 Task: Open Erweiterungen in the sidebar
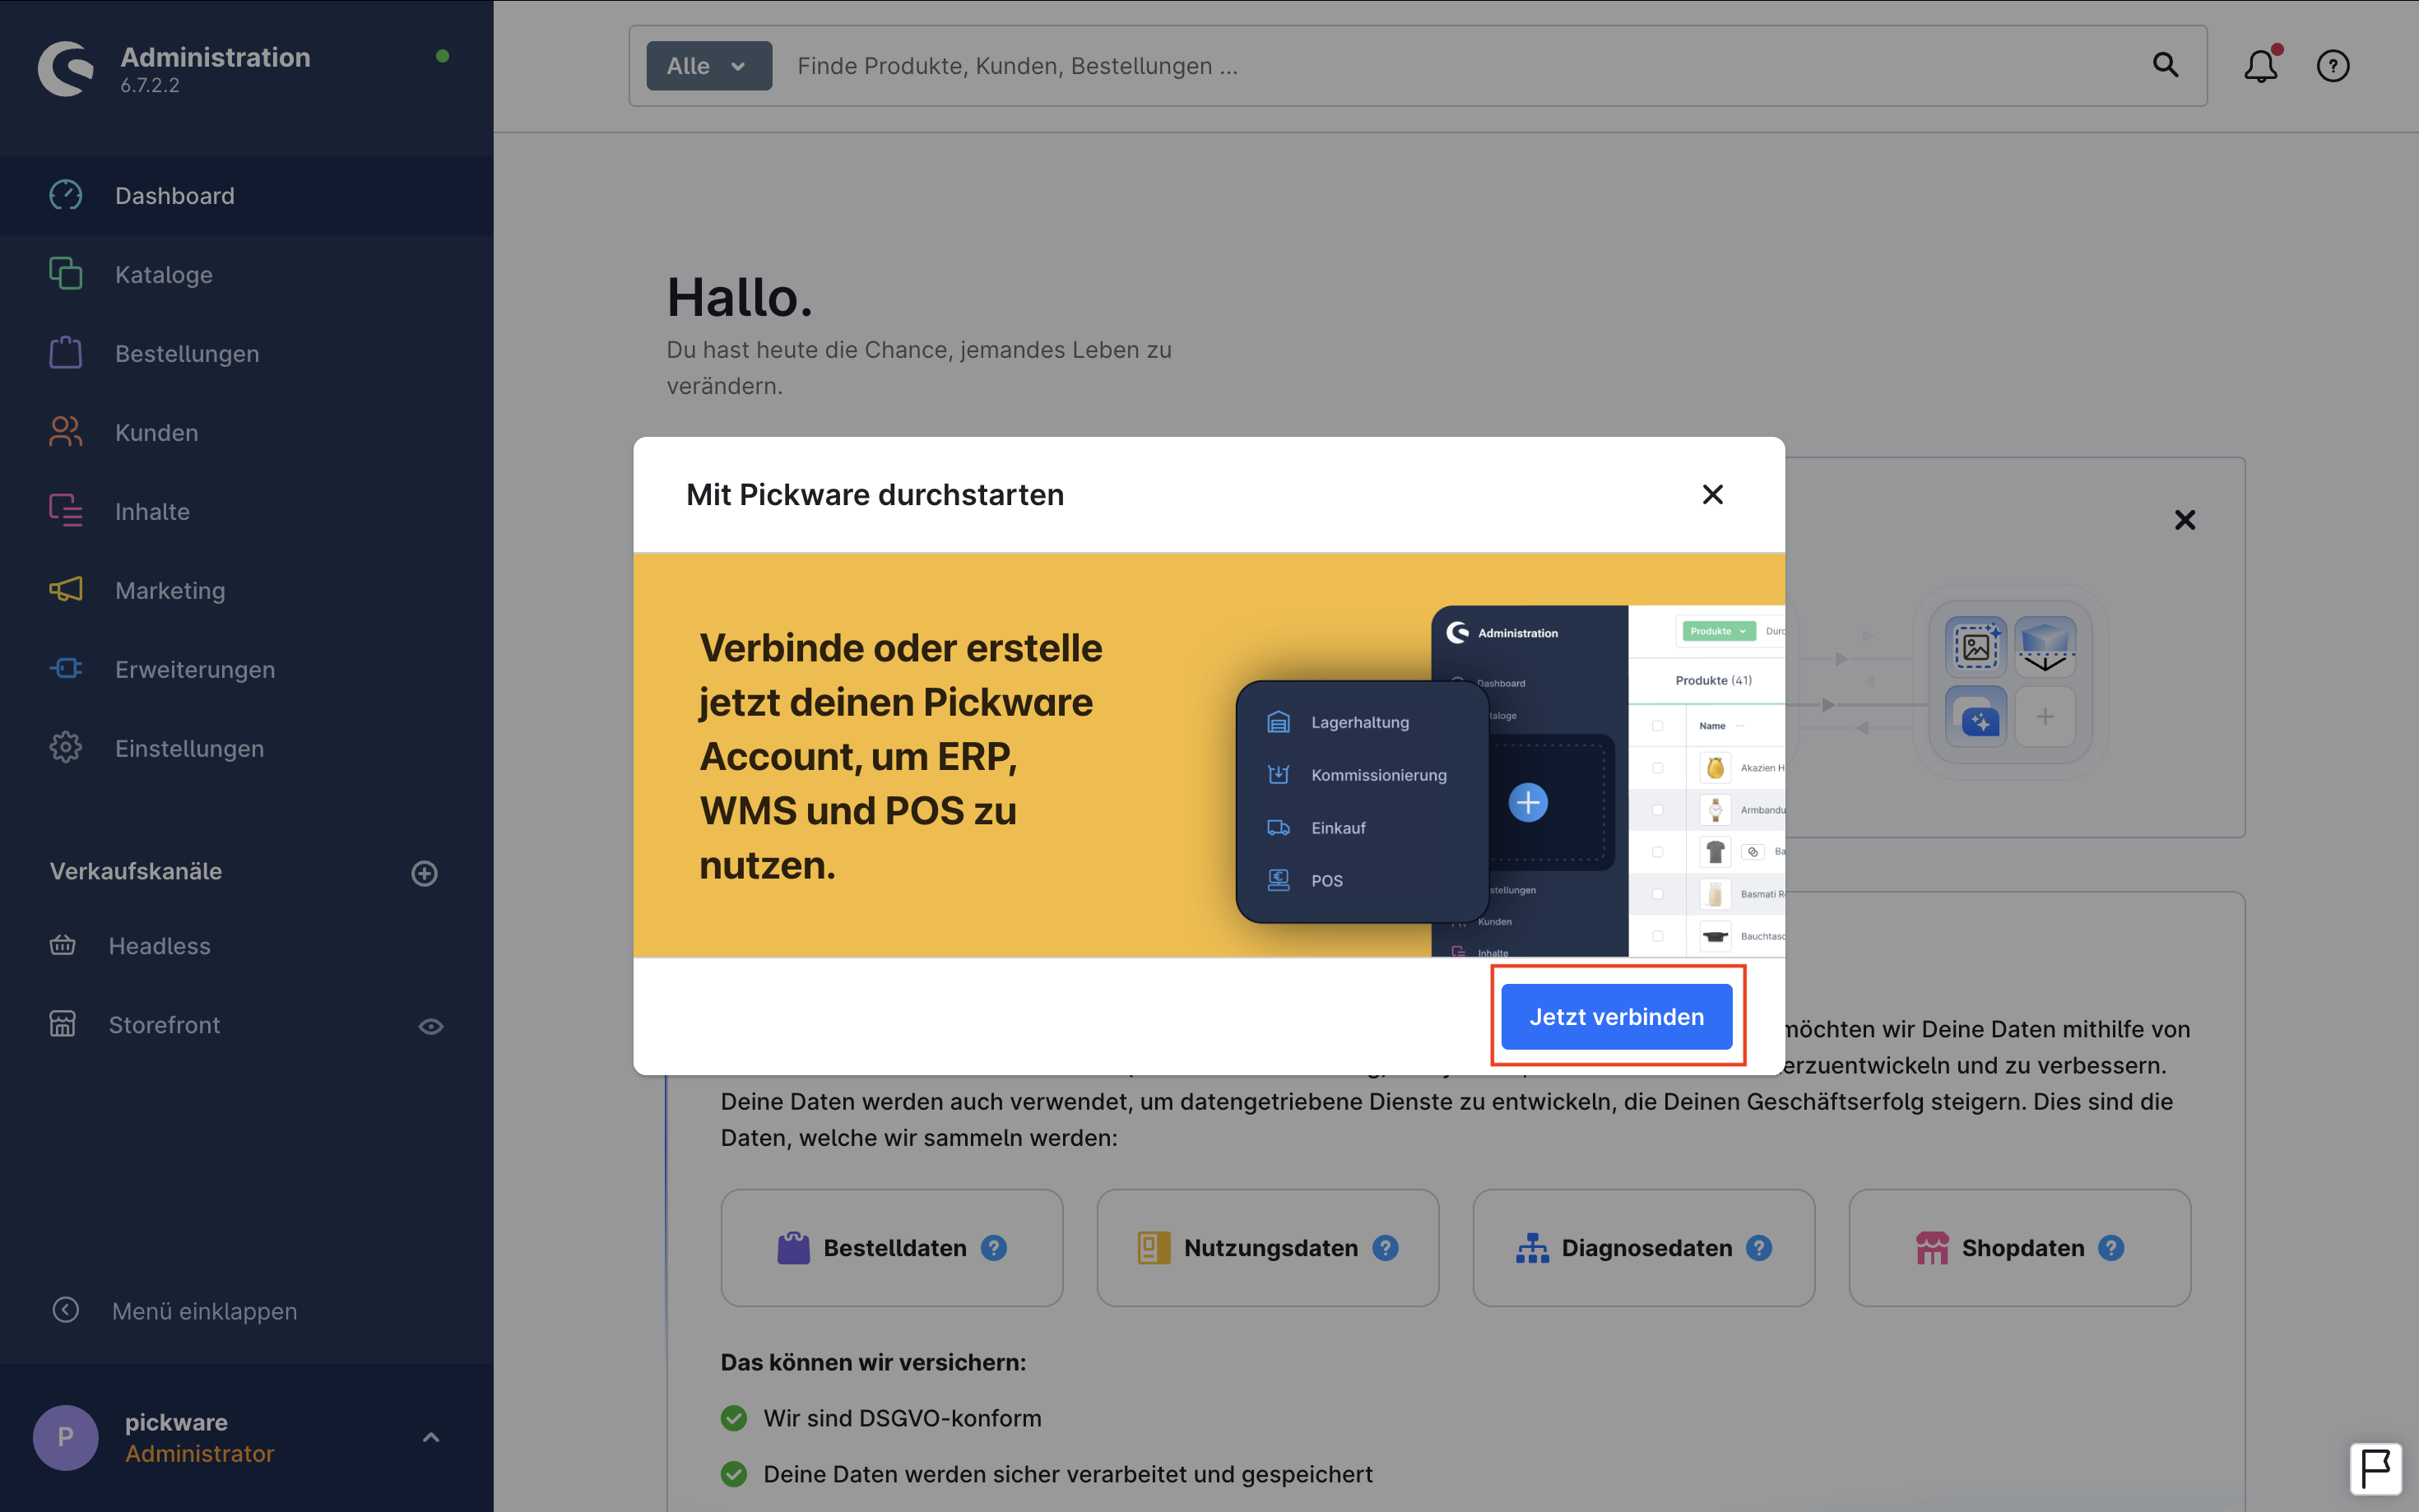(194, 670)
